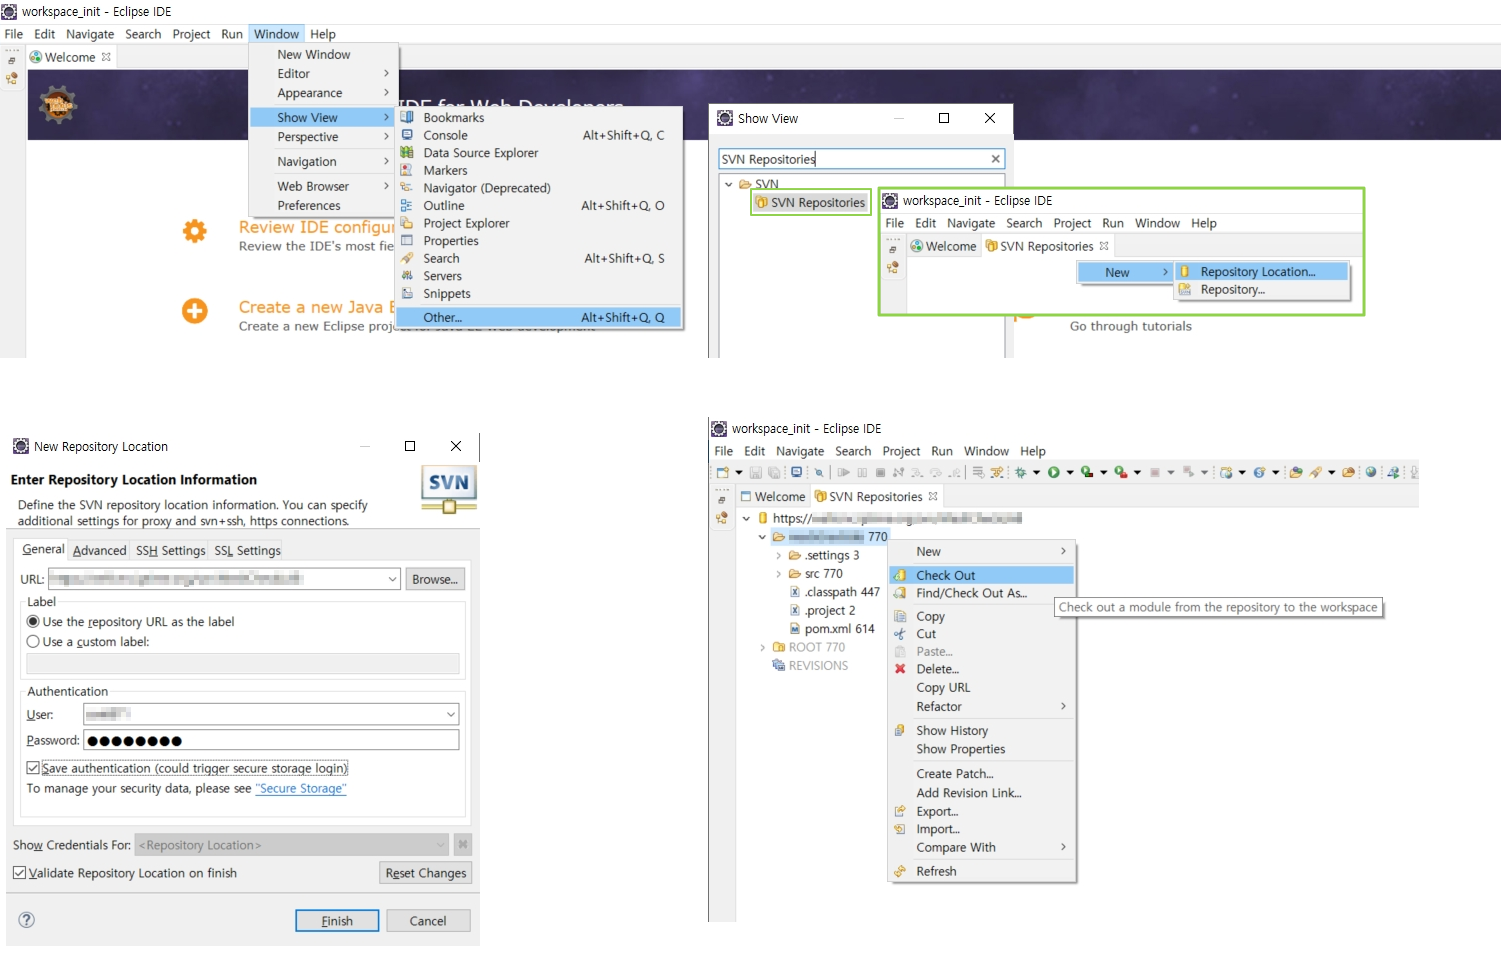The image size is (1501, 954).
Task: Click the Coverage toolbar icon
Action: pos(1087,472)
